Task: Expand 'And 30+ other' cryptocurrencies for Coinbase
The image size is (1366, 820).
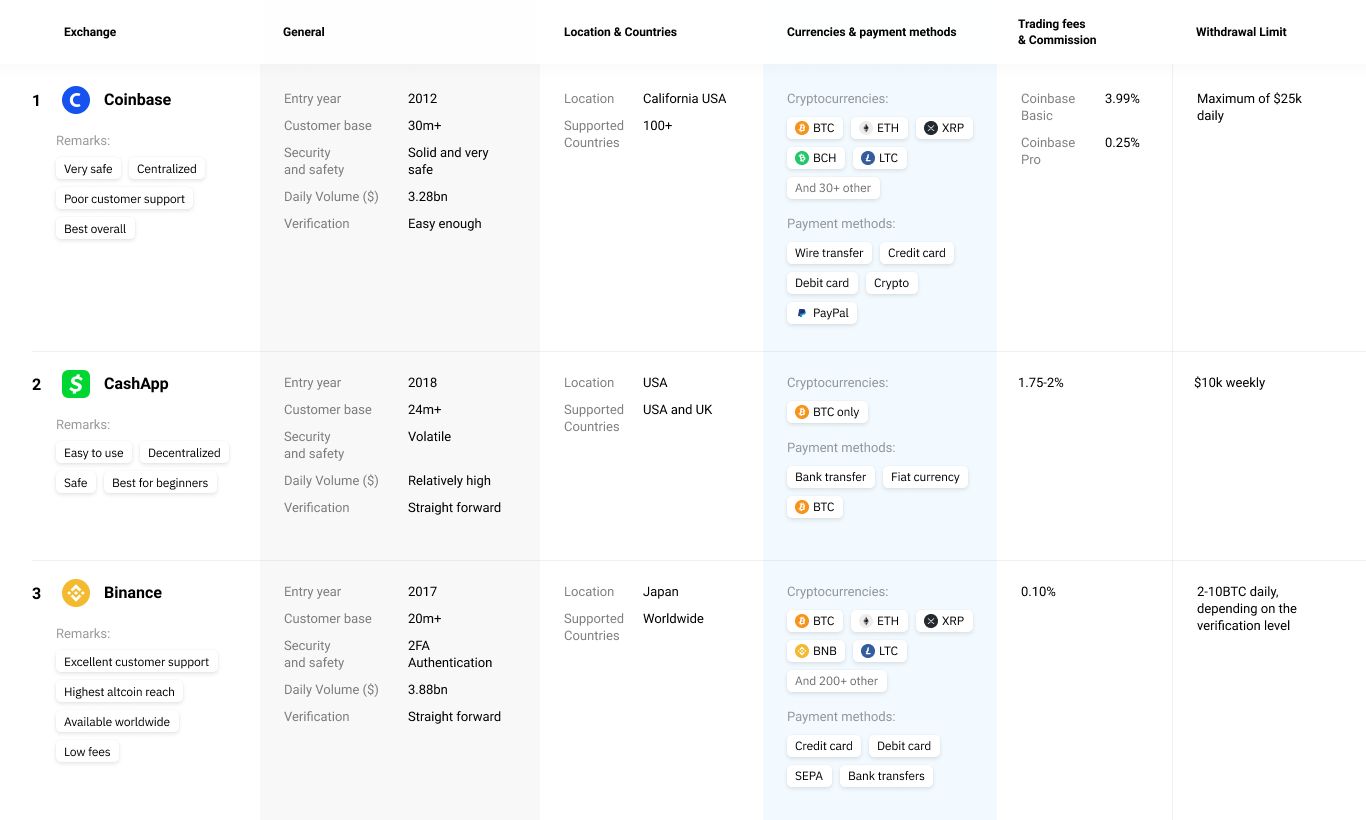Action: click(x=833, y=188)
